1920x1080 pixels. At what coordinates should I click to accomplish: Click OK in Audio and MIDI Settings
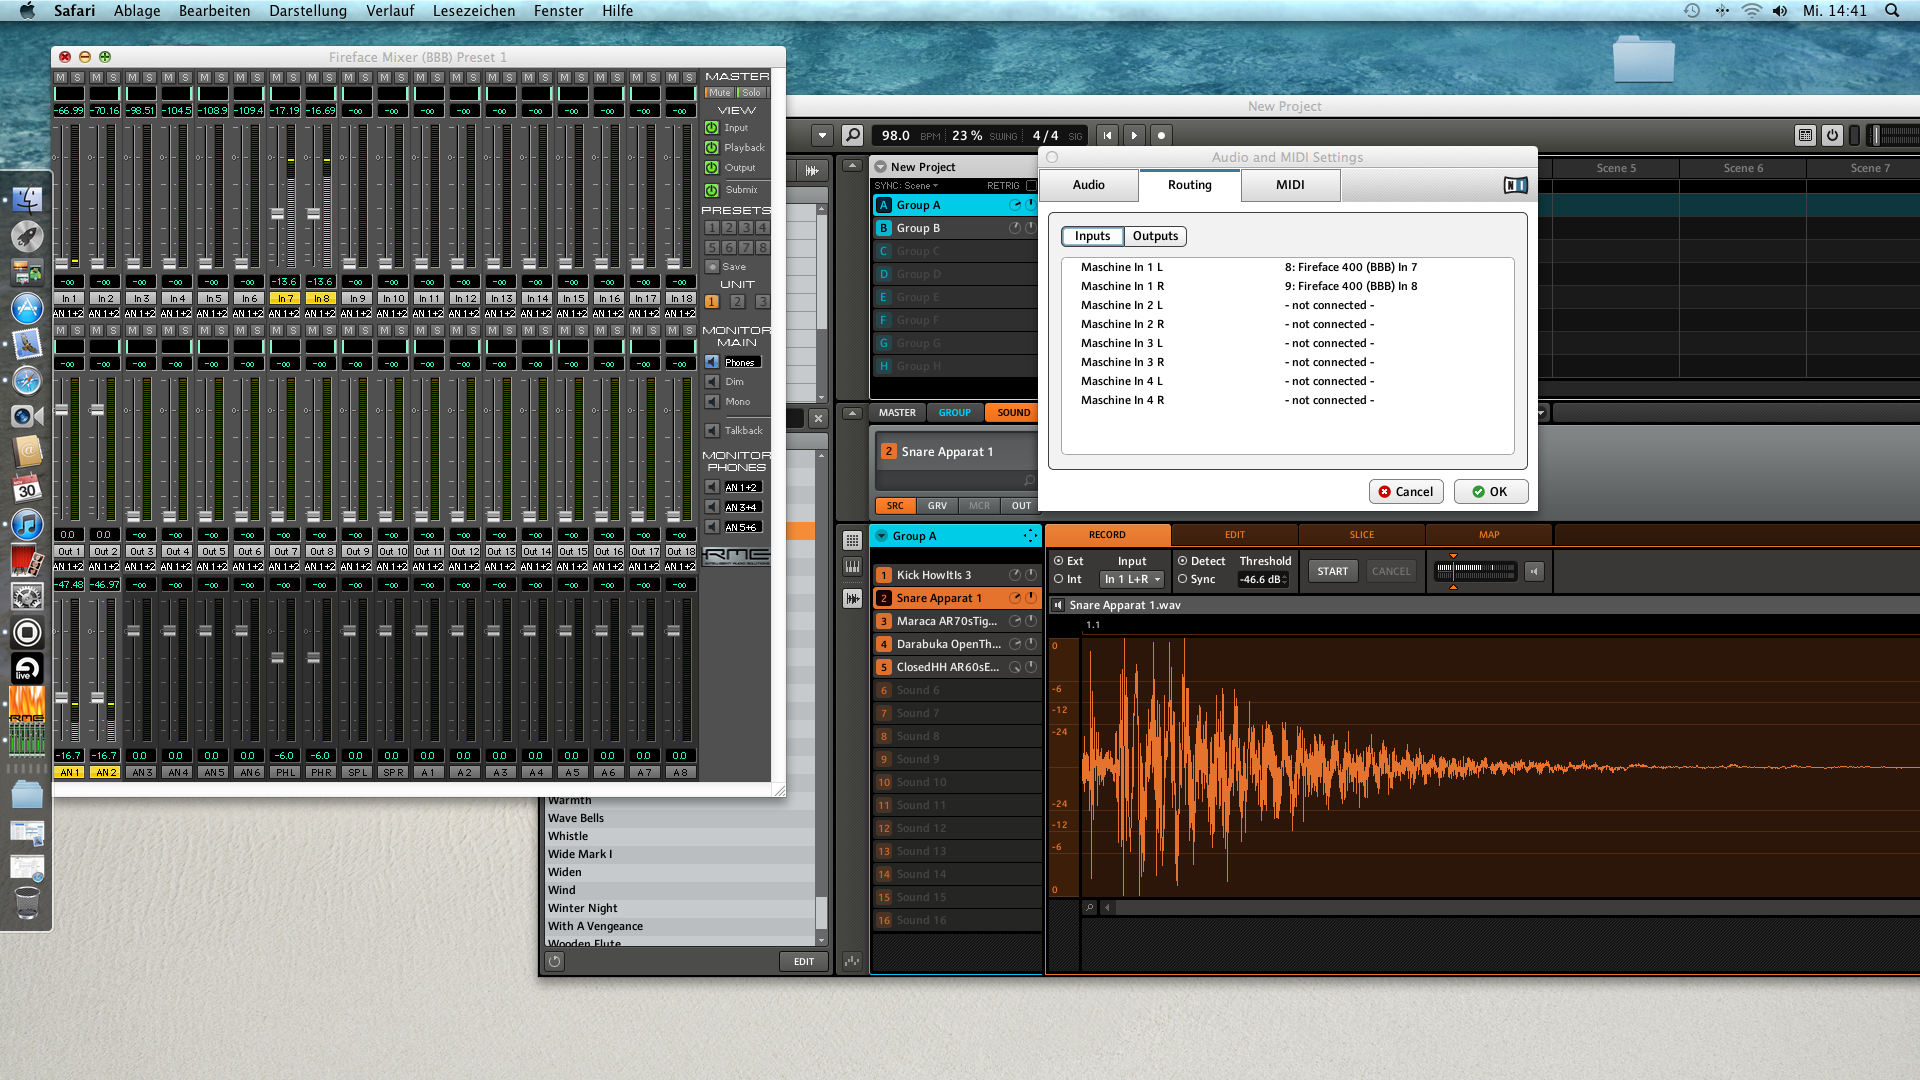click(x=1490, y=491)
